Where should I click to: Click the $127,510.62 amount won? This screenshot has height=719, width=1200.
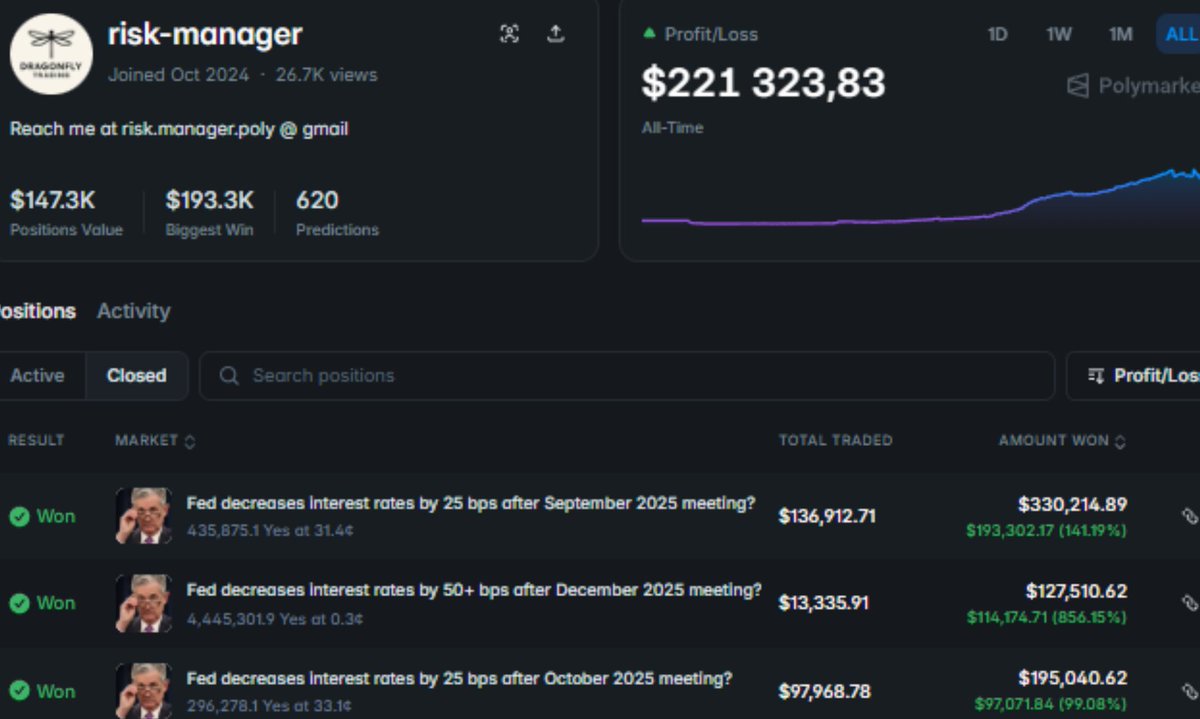[x=1076, y=592]
